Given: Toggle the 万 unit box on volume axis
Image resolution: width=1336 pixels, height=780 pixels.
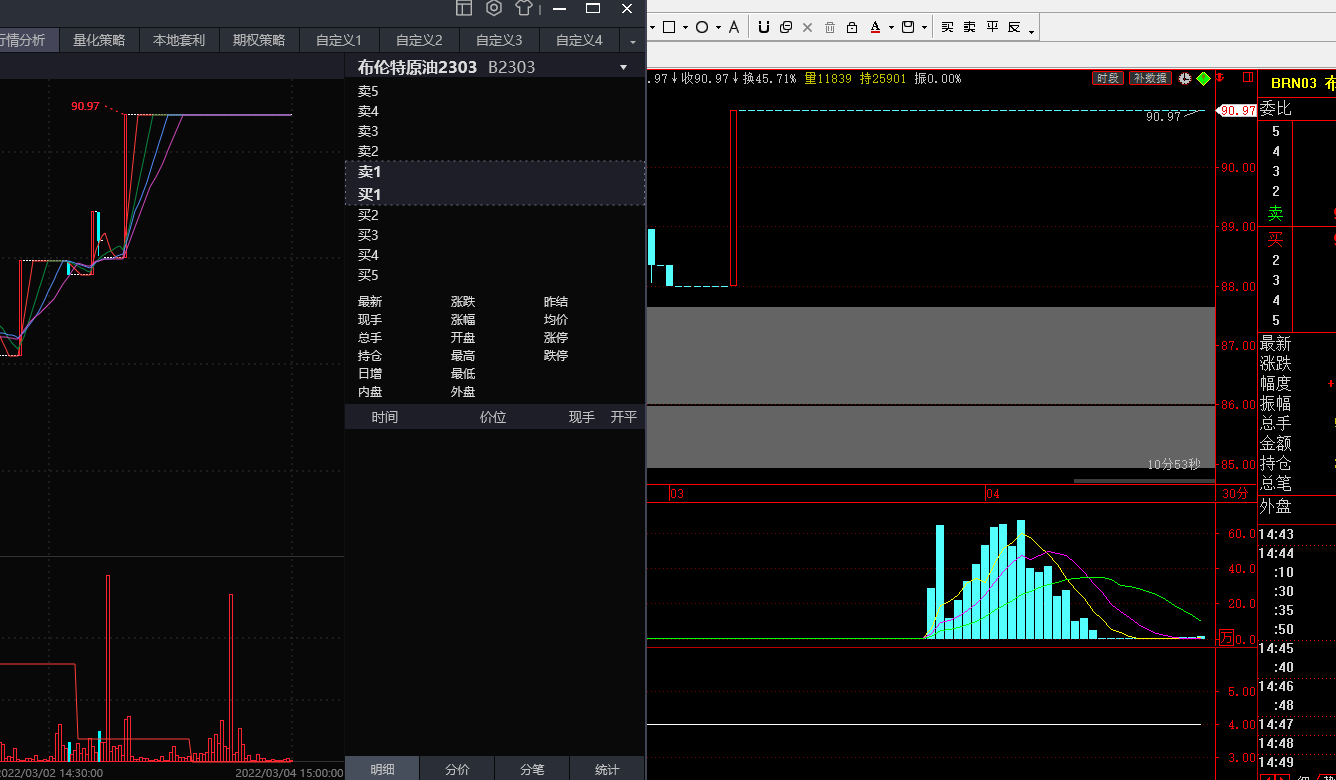Looking at the screenshot, I should [x=1227, y=638].
